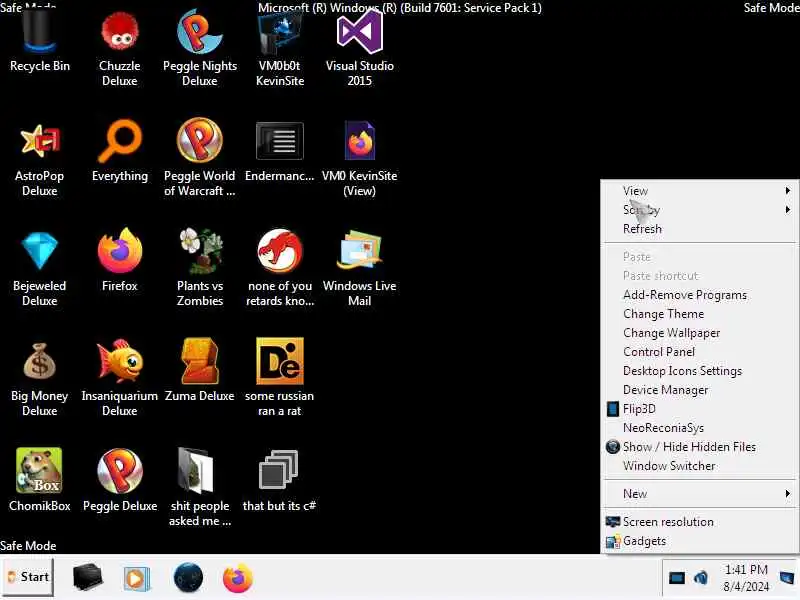The image size is (800, 600).
Task: Open Device Manager from the context menu
Action: [698, 390]
